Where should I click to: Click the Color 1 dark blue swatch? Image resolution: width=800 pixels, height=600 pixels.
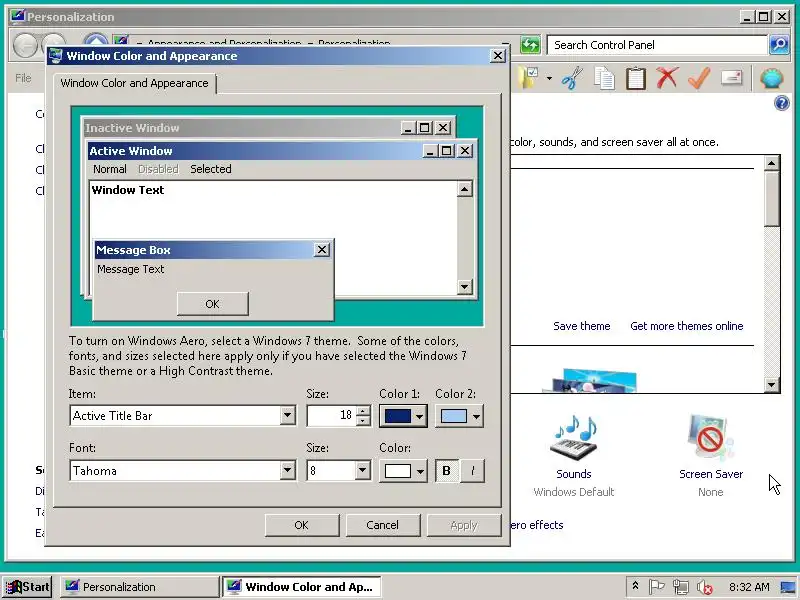point(397,416)
